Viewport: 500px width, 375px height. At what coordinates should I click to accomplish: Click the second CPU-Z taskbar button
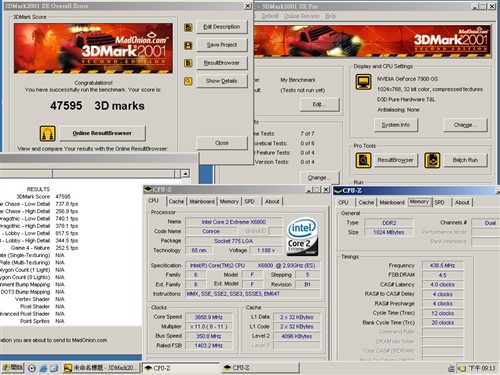click(260, 368)
